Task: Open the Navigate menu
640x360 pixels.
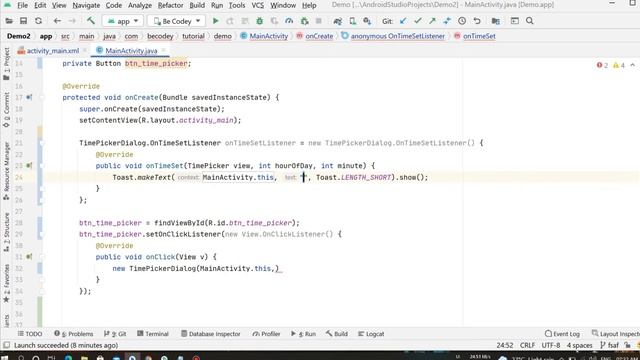Action: 86,5
